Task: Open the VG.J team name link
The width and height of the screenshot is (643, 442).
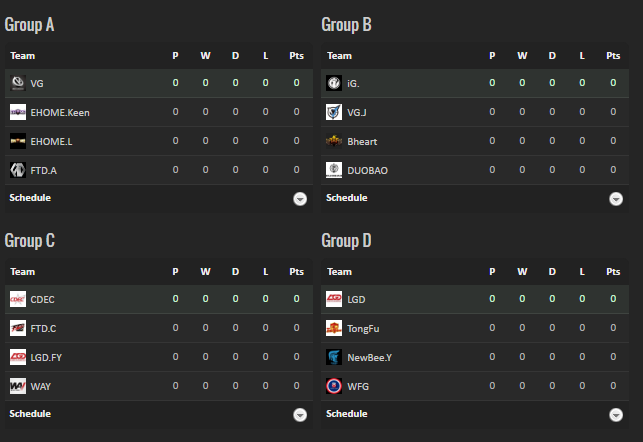Action: pyautogui.click(x=358, y=112)
